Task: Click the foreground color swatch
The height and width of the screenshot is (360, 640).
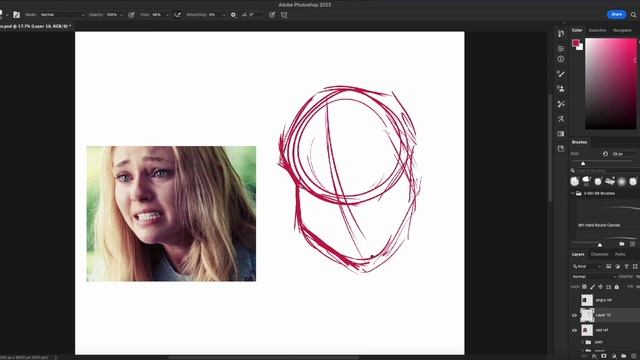Action: point(576,43)
